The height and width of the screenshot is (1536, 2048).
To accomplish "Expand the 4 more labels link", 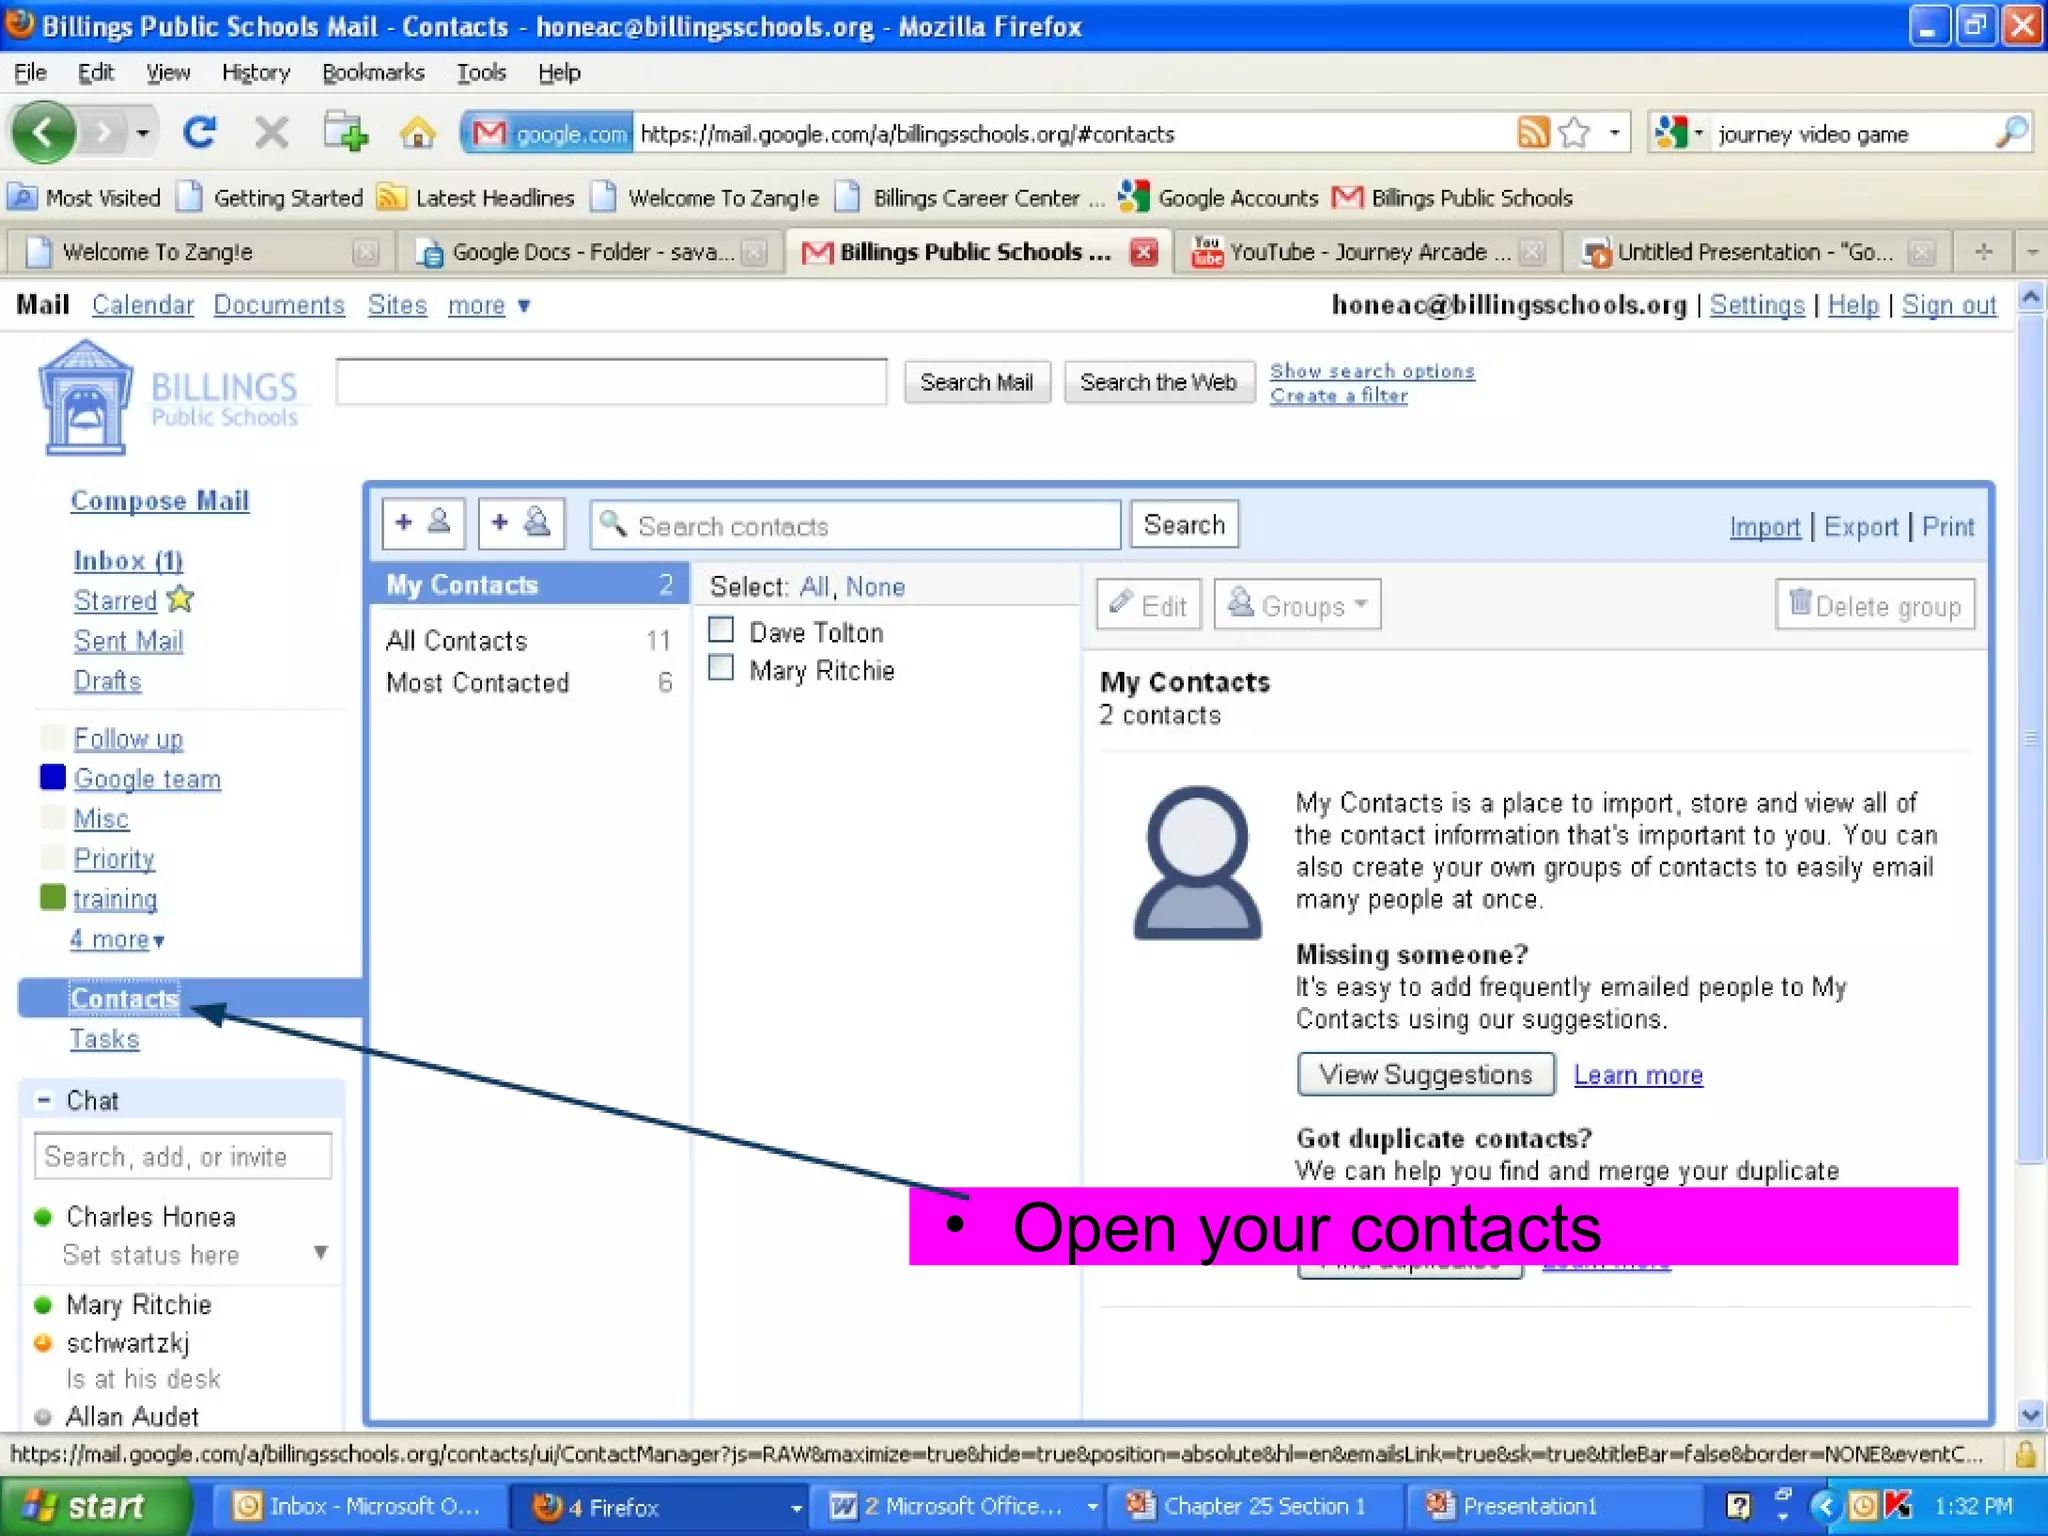I will tap(117, 939).
